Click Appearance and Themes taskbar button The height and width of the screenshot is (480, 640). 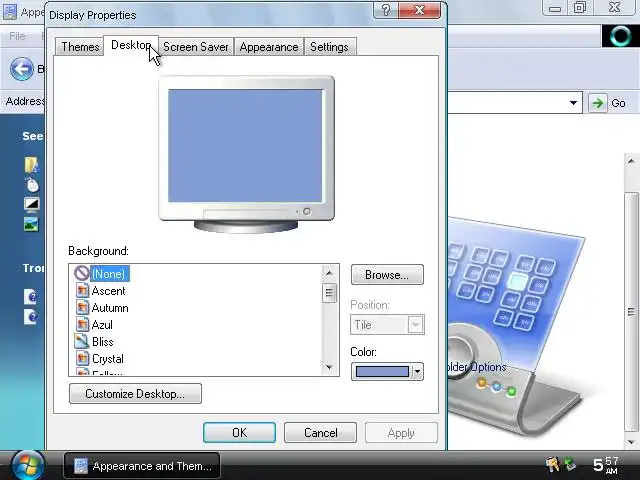(142, 466)
